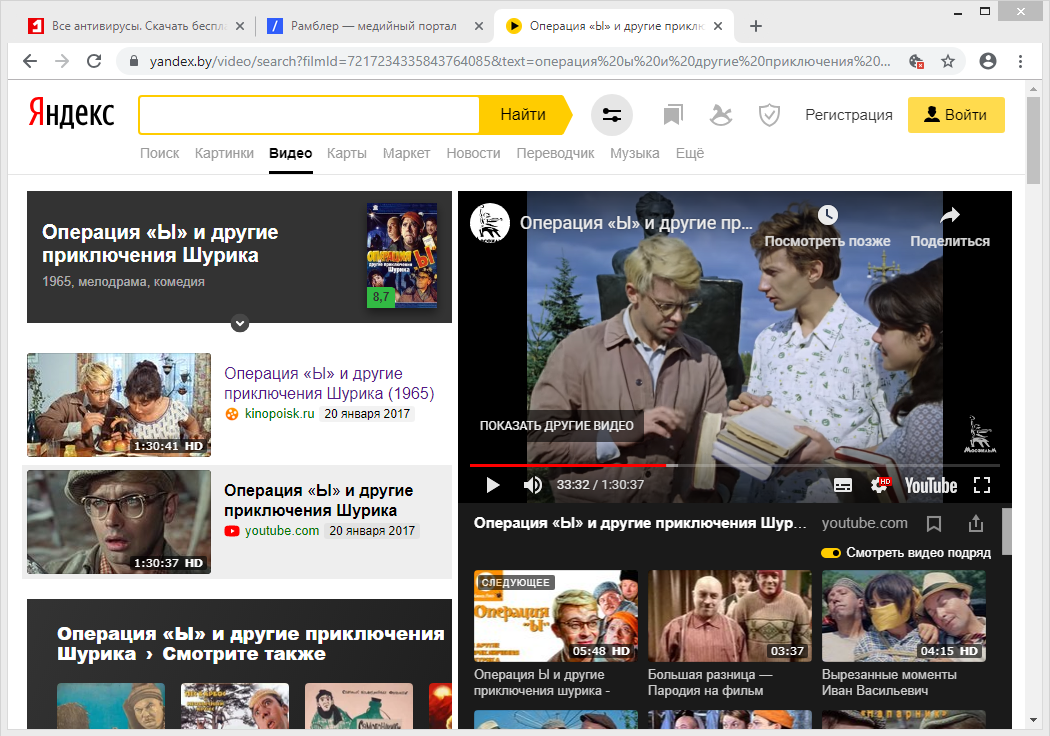Focus the Yandex search input field

pos(309,115)
